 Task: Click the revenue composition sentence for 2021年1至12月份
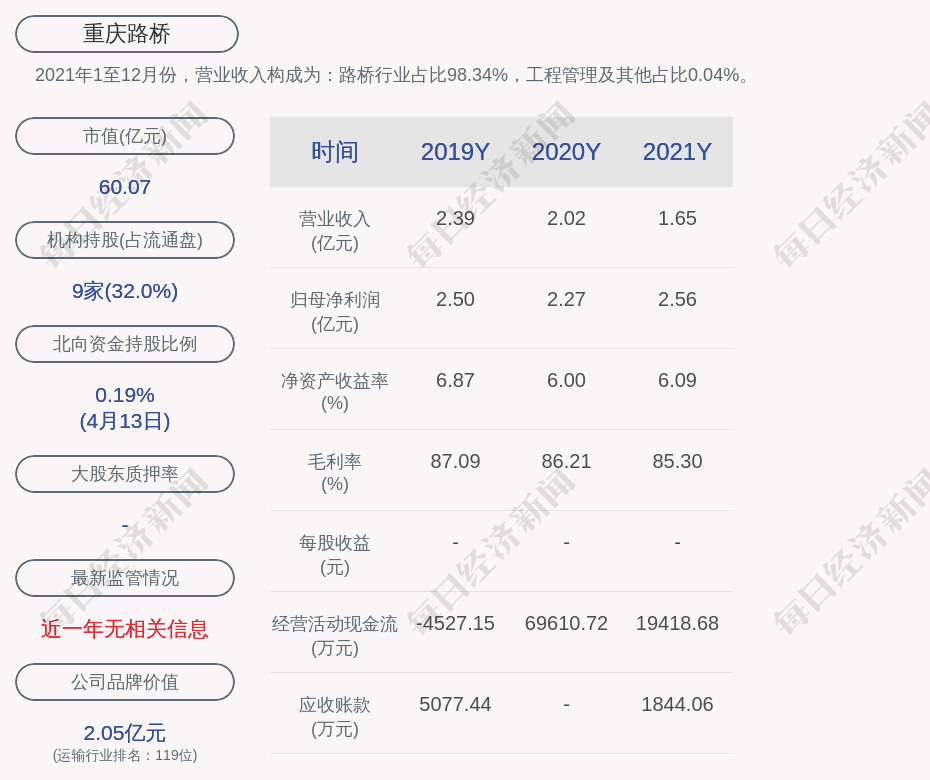tap(393, 75)
